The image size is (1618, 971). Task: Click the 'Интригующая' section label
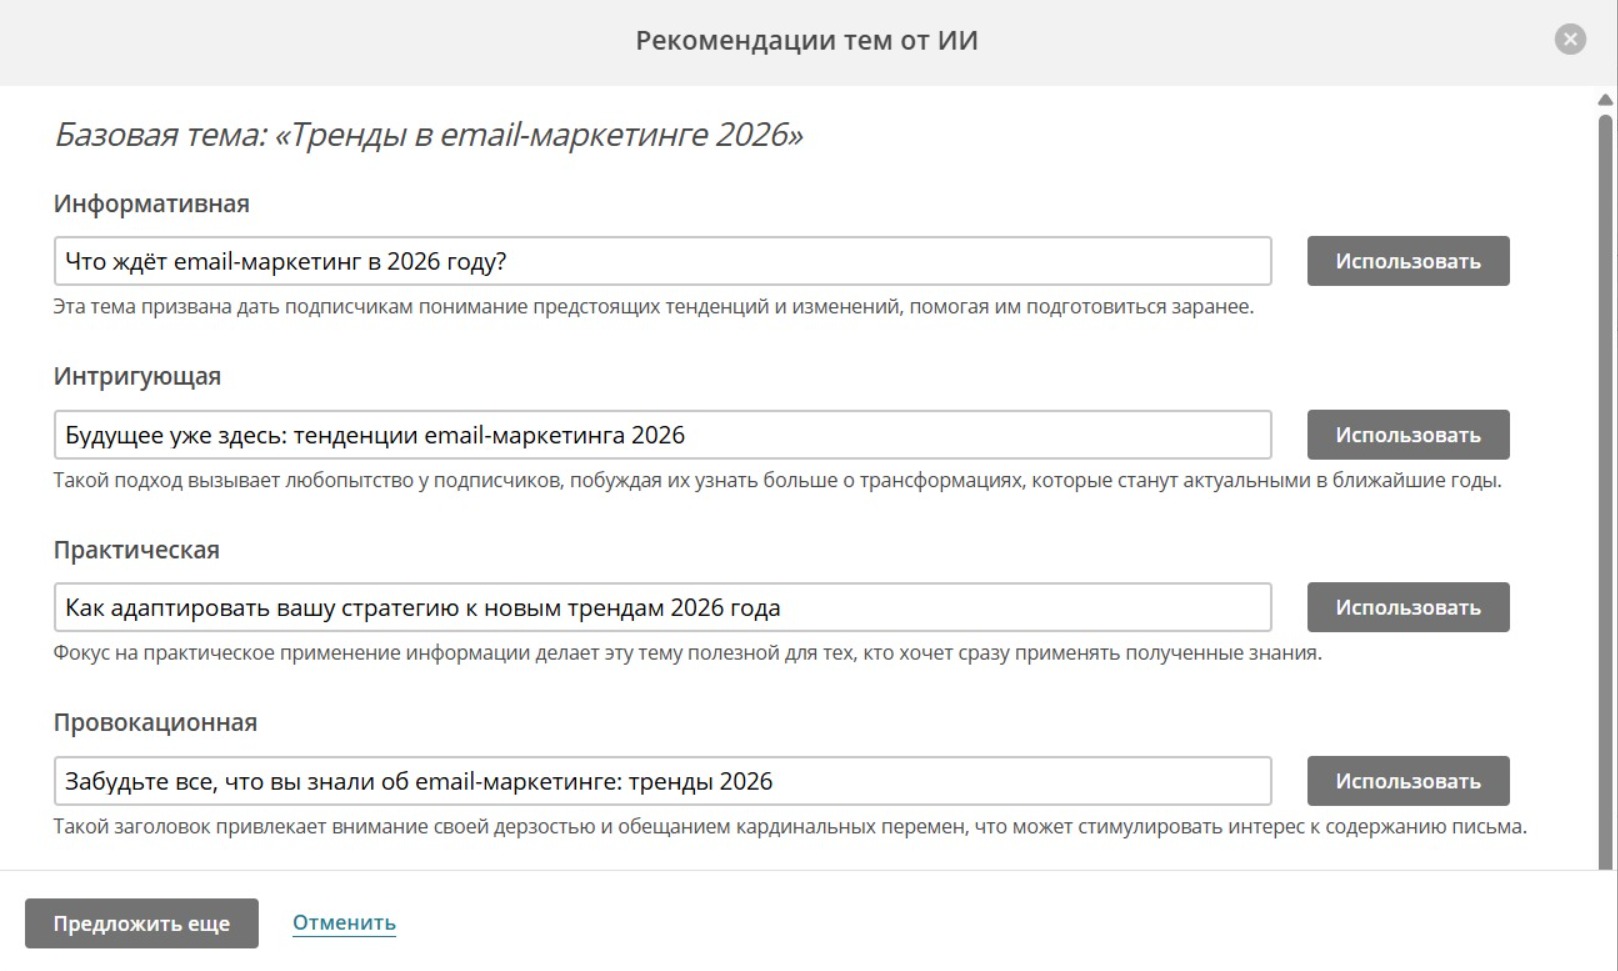pos(137,377)
